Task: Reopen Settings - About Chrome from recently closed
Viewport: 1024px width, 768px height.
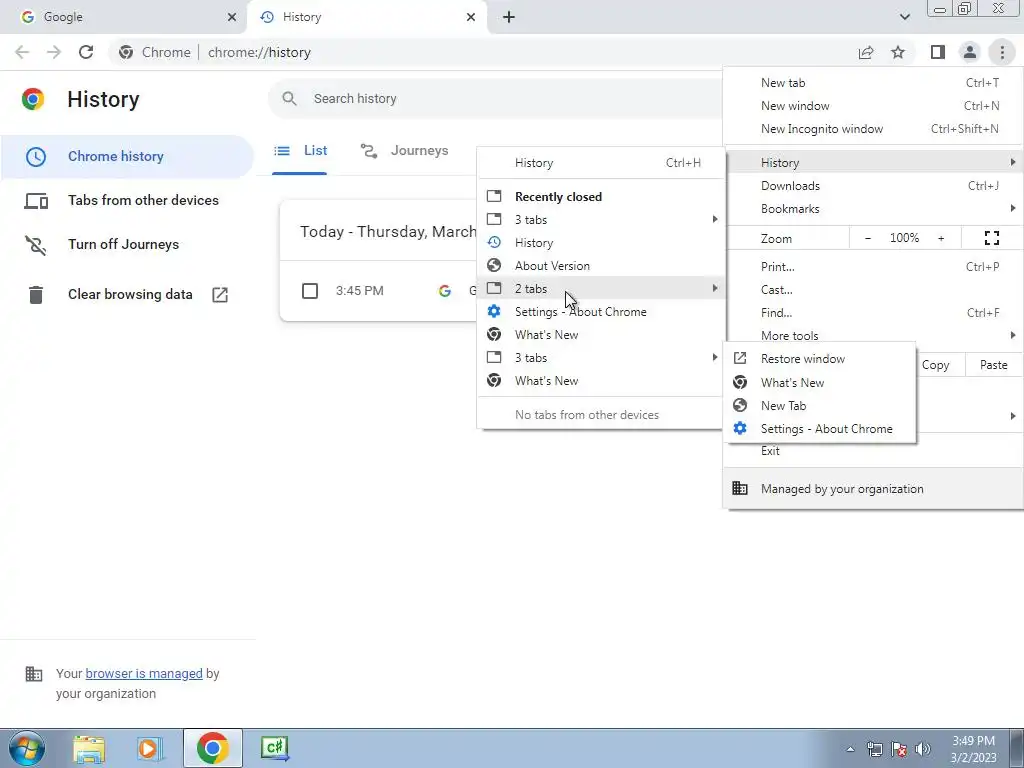Action: (601, 312)
